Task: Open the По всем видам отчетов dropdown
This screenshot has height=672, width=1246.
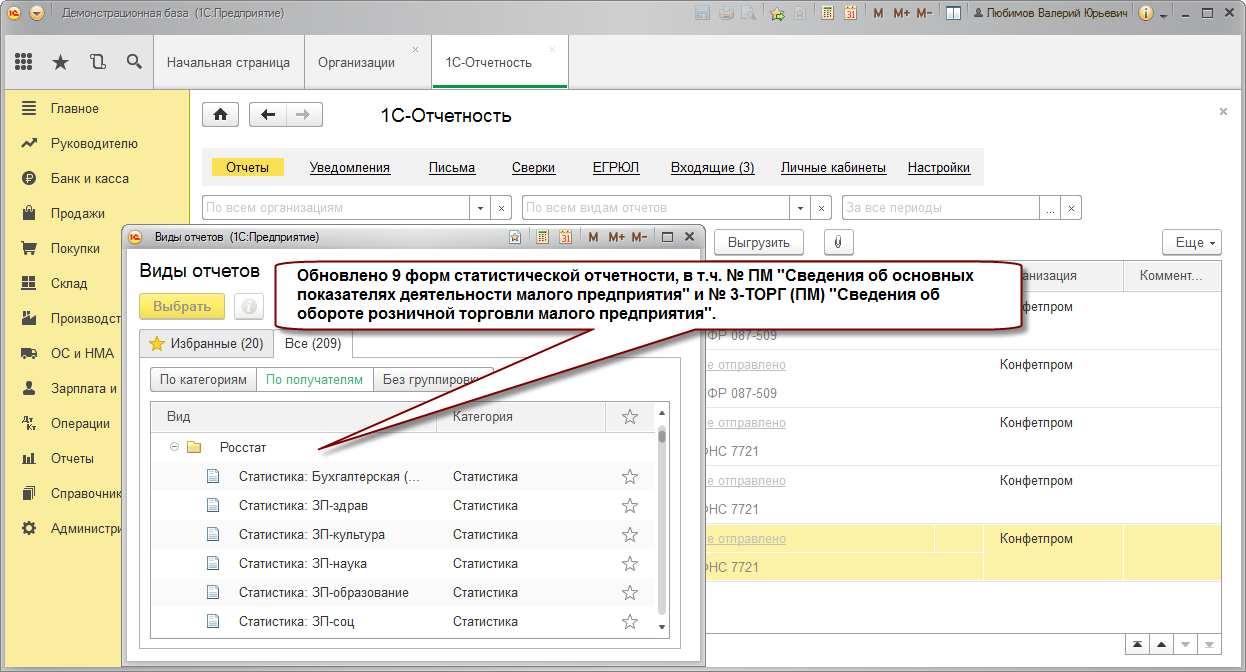Action: pyautogui.click(x=800, y=208)
